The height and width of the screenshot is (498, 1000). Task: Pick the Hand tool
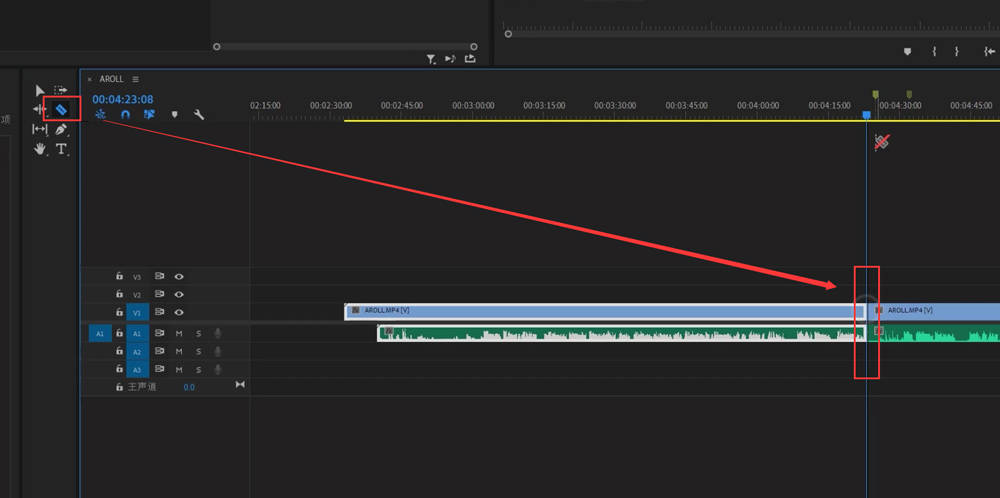pos(40,149)
